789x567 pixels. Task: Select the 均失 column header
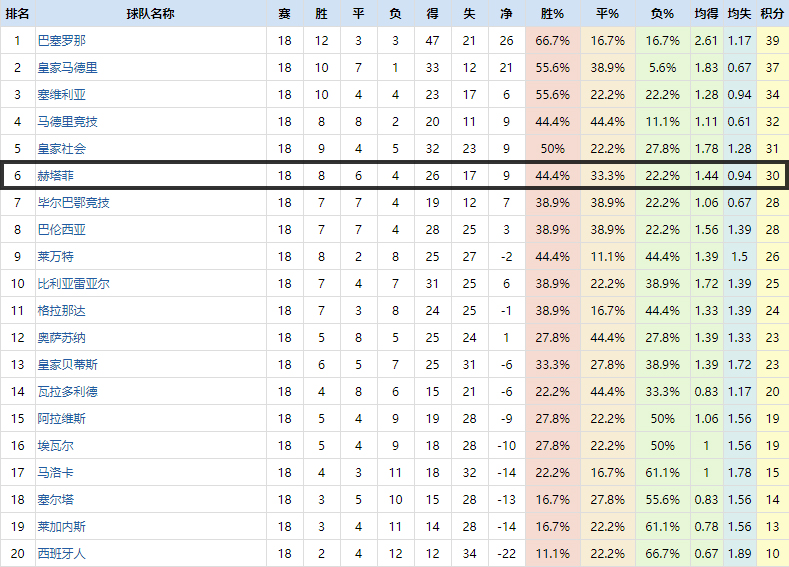[739, 14]
